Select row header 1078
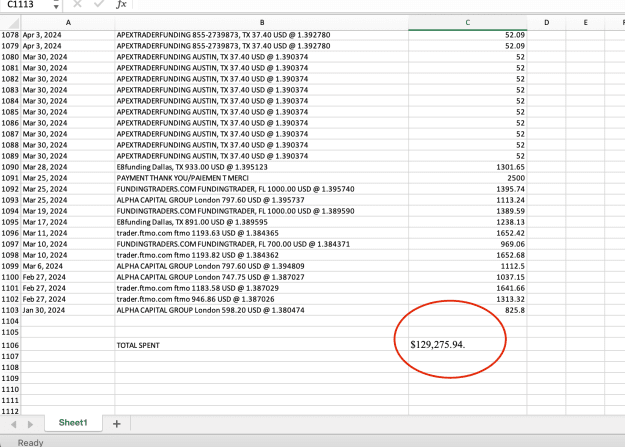625x447 pixels. (x=10, y=35)
